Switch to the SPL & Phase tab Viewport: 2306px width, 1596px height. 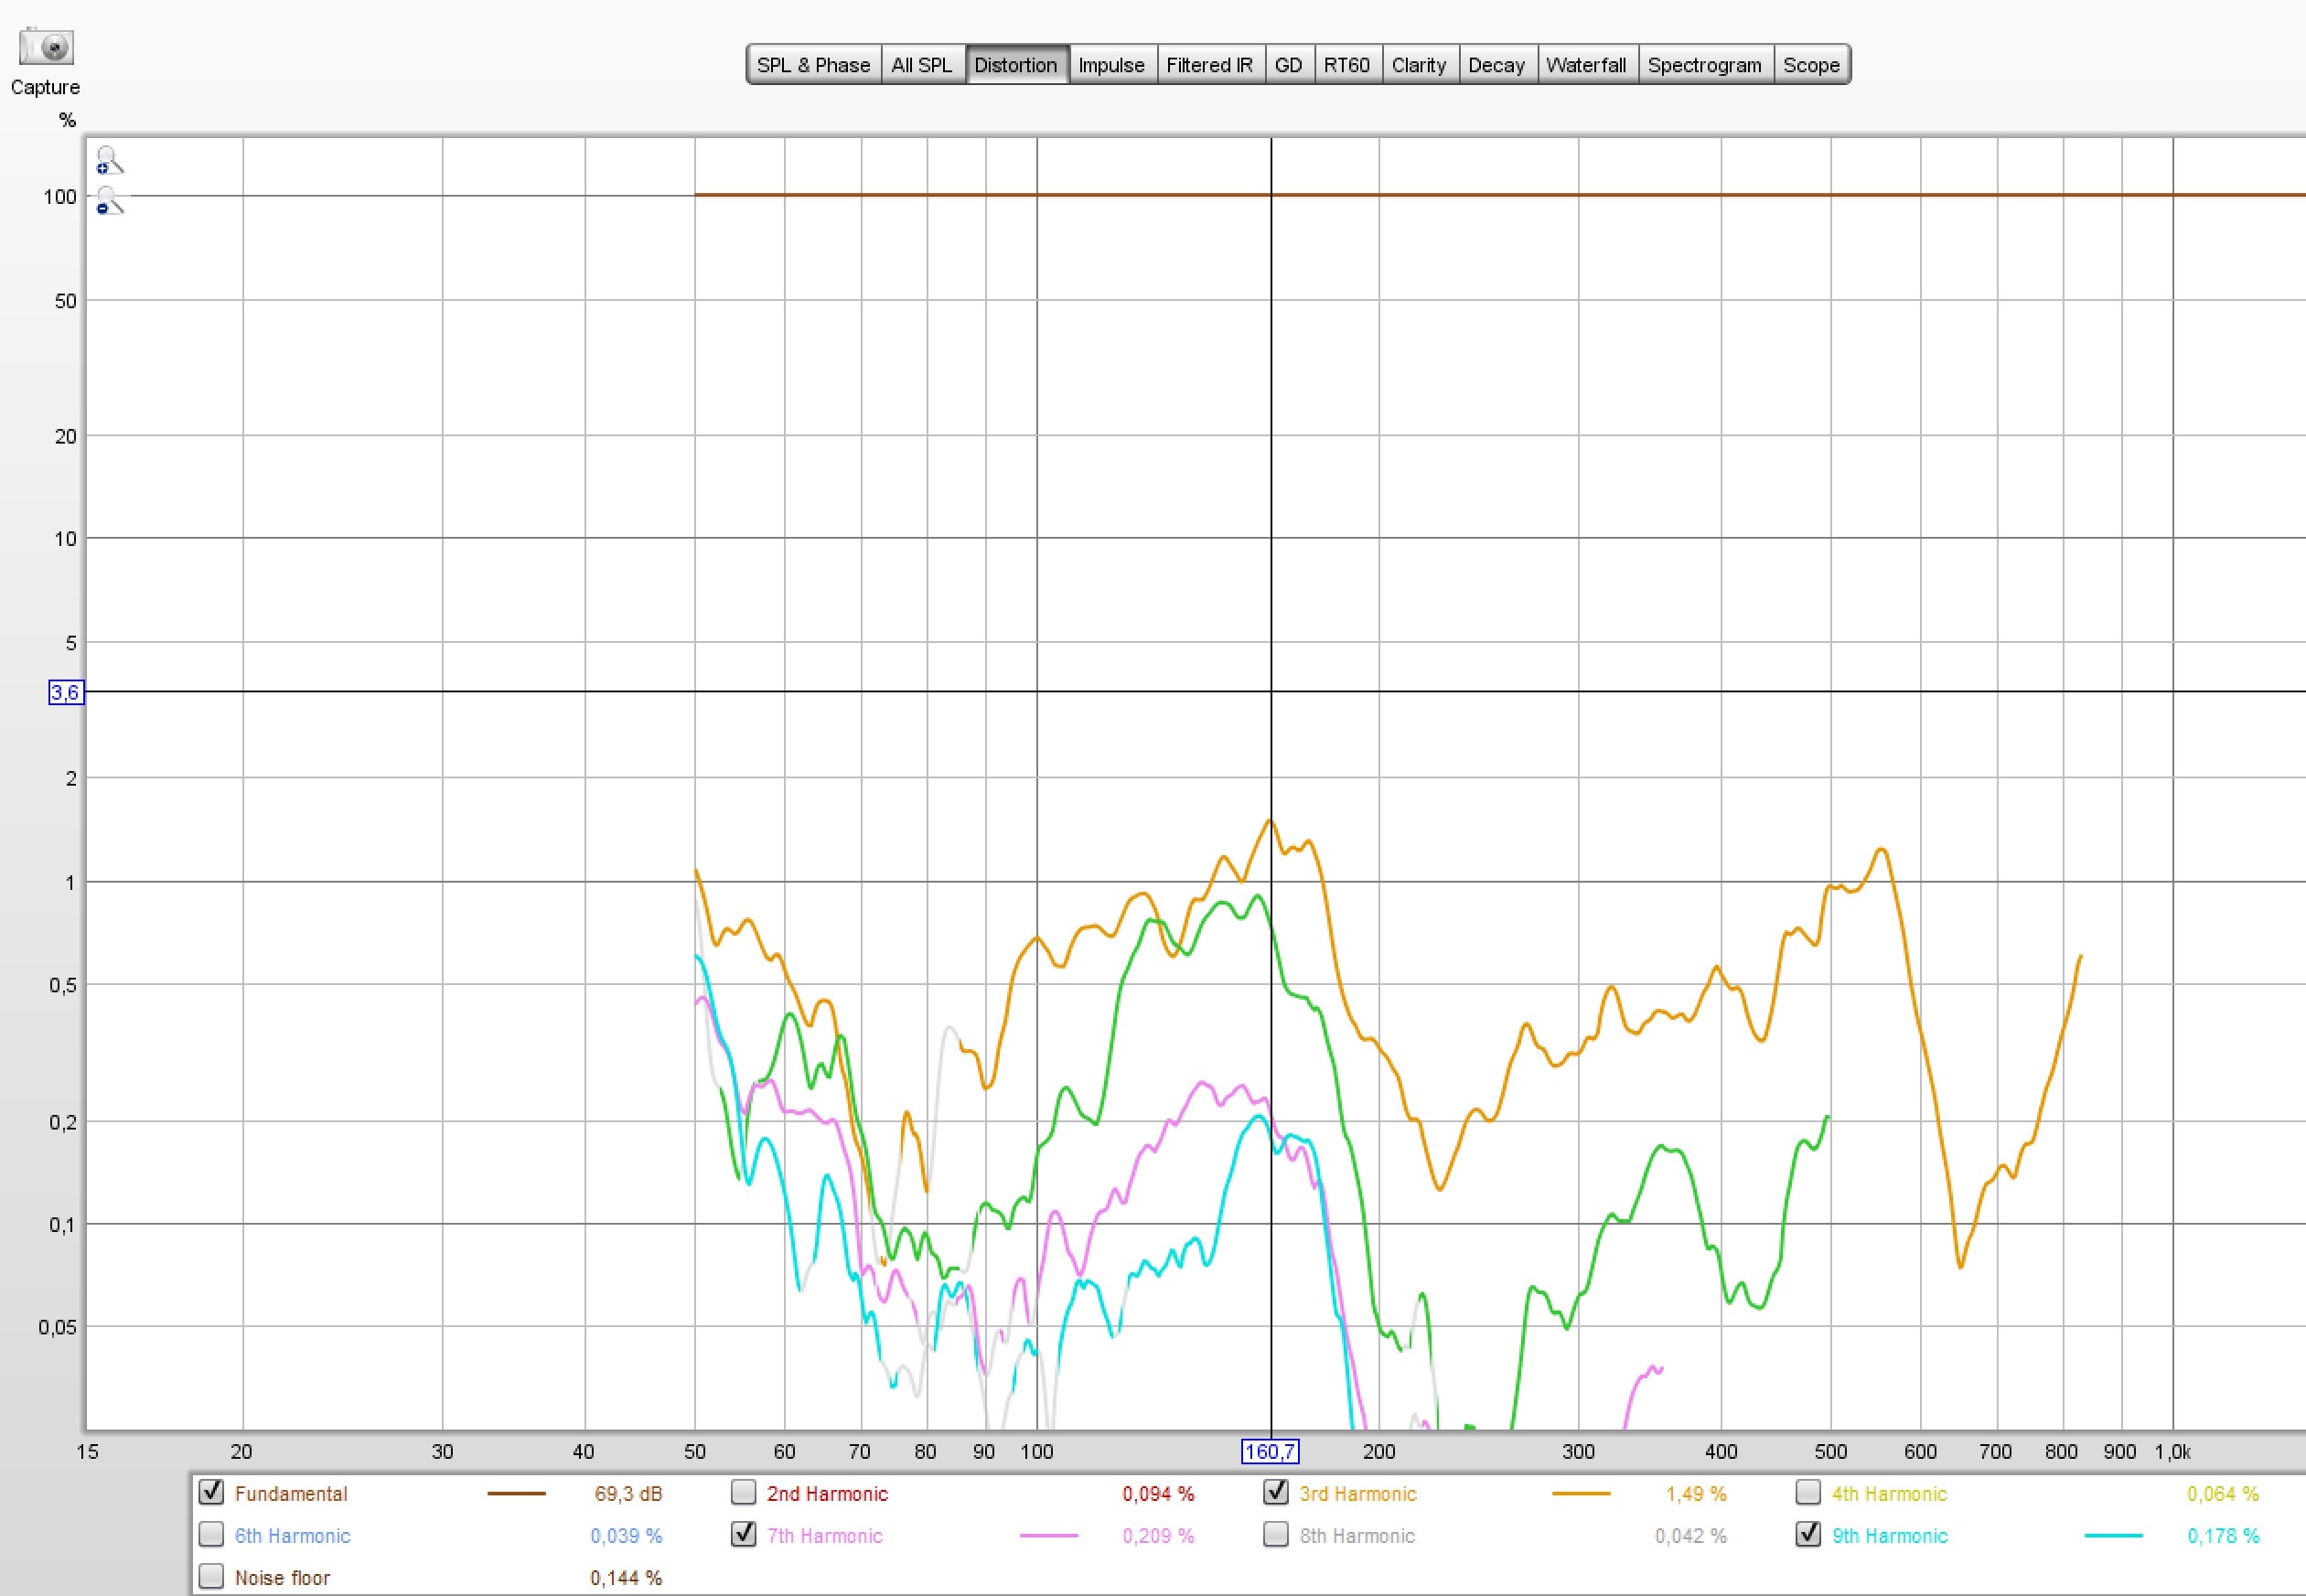pos(813,65)
